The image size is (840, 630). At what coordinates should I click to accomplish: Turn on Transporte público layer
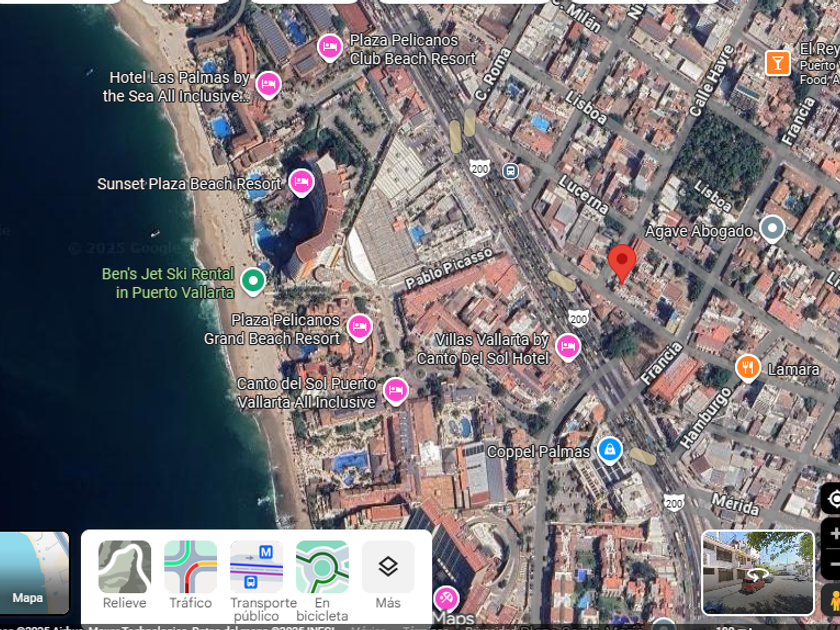[256, 567]
